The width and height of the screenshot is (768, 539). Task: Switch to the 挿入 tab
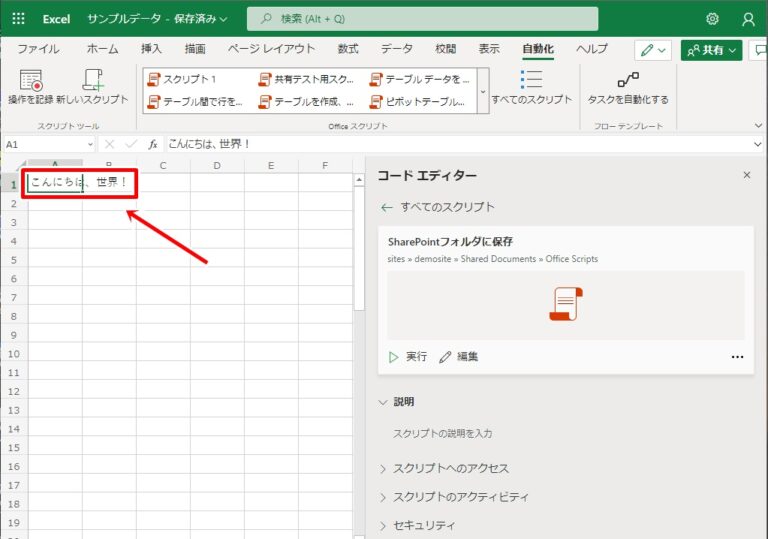pos(151,49)
